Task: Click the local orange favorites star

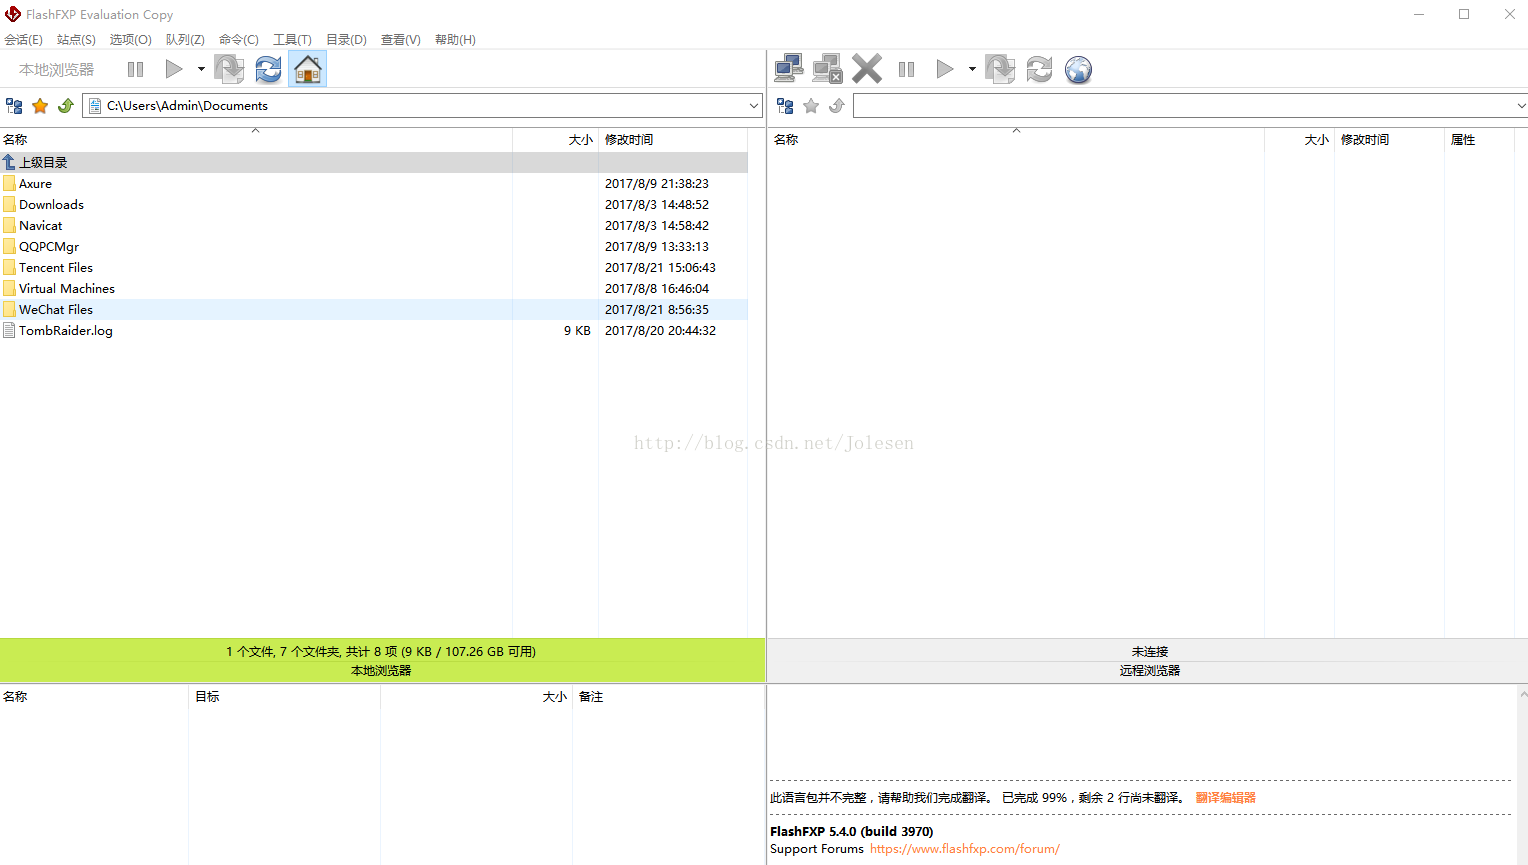Action: pyautogui.click(x=40, y=106)
